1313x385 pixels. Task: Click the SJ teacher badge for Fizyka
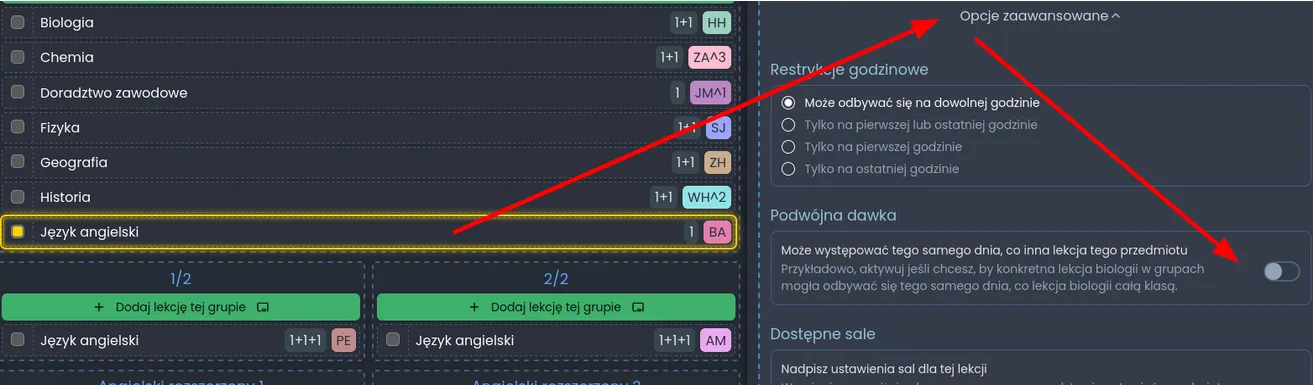(x=718, y=127)
